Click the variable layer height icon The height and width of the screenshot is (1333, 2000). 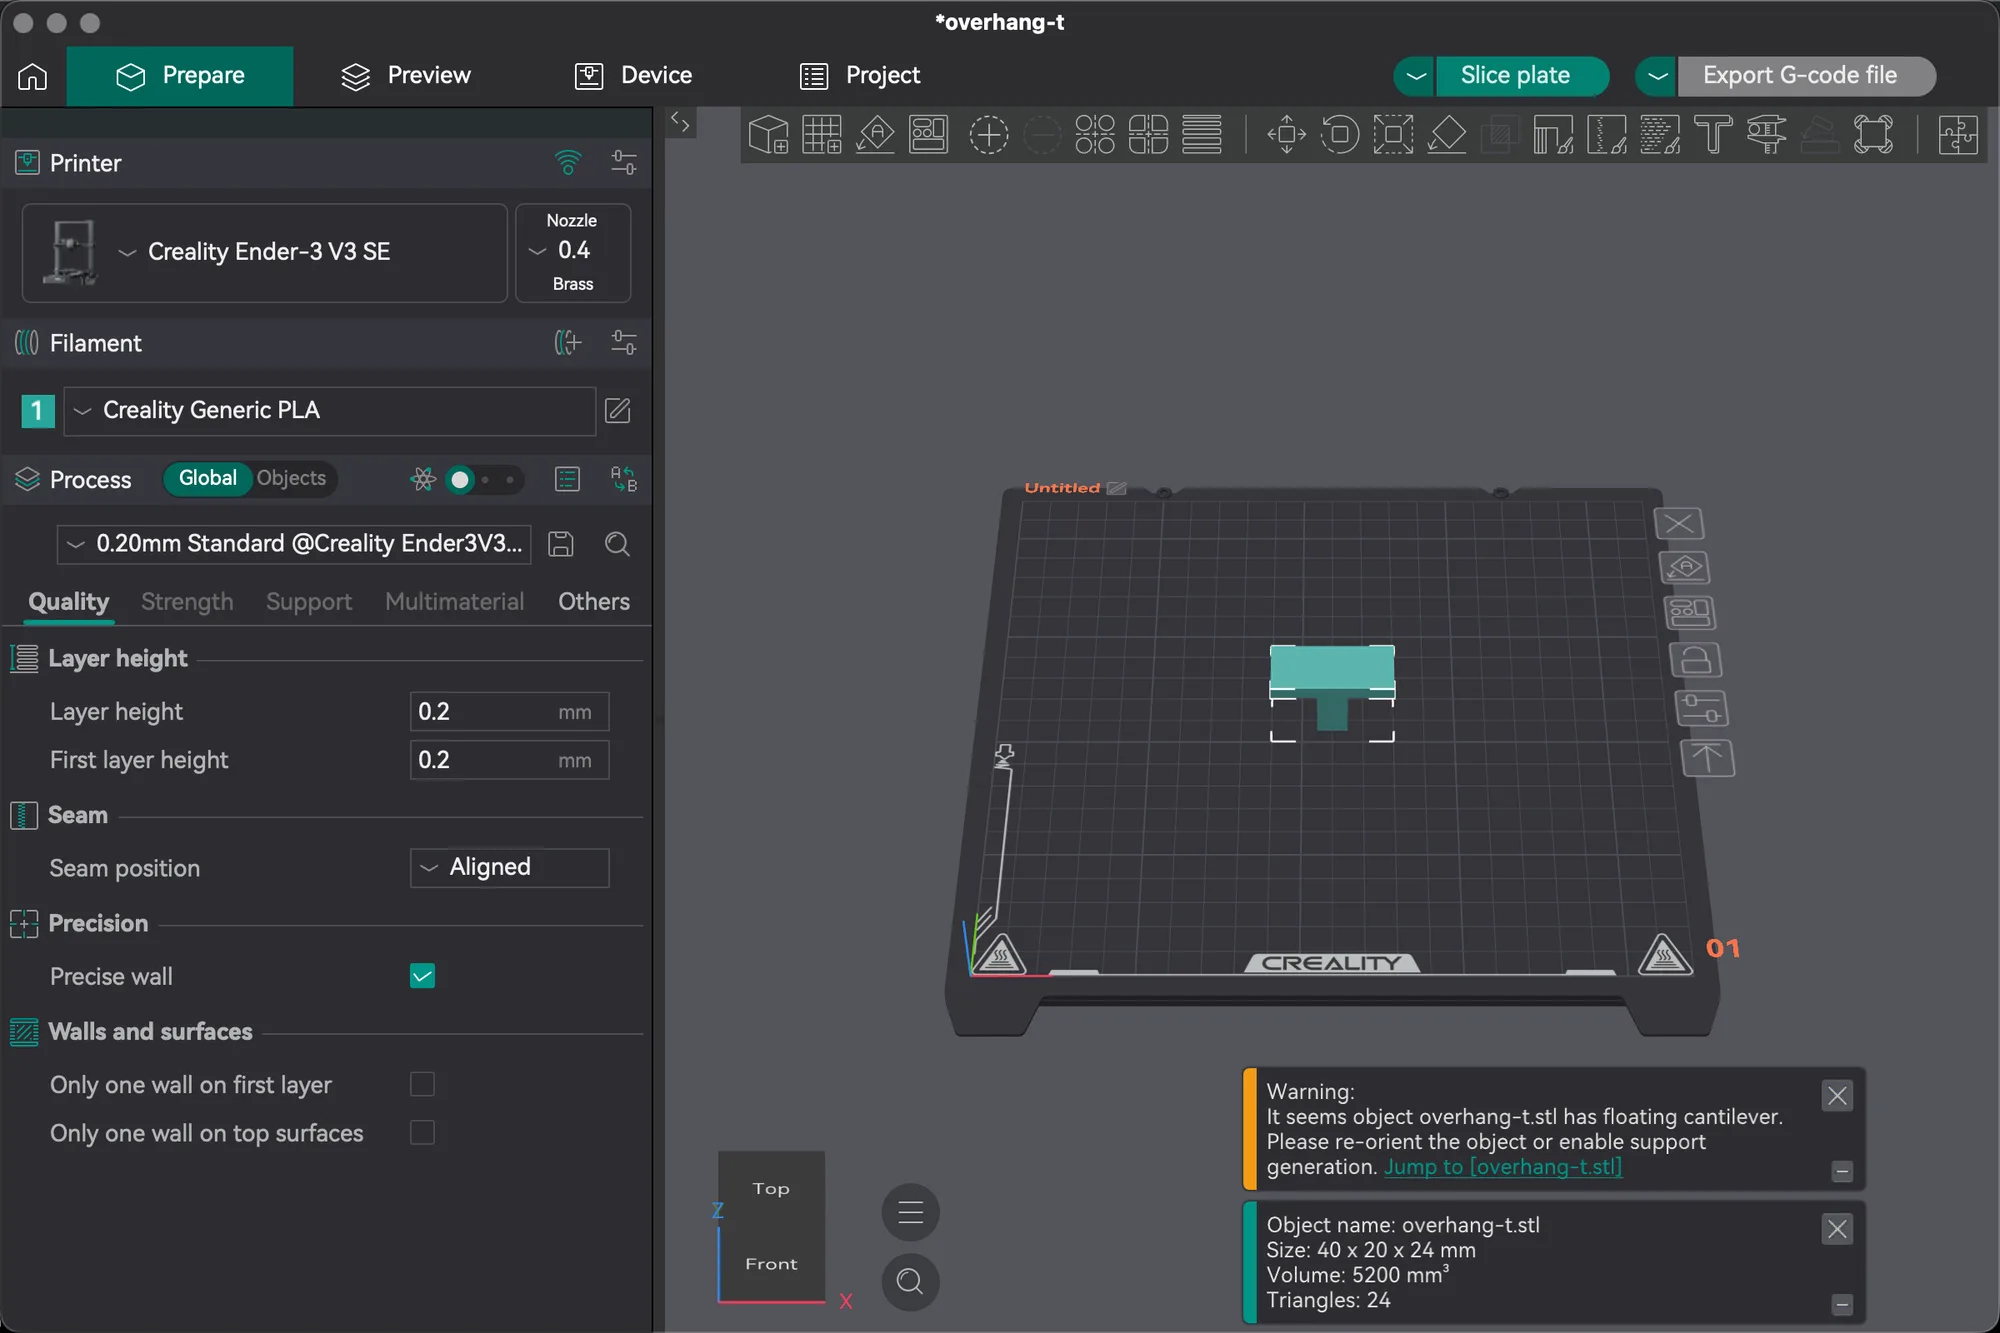(x=1201, y=134)
